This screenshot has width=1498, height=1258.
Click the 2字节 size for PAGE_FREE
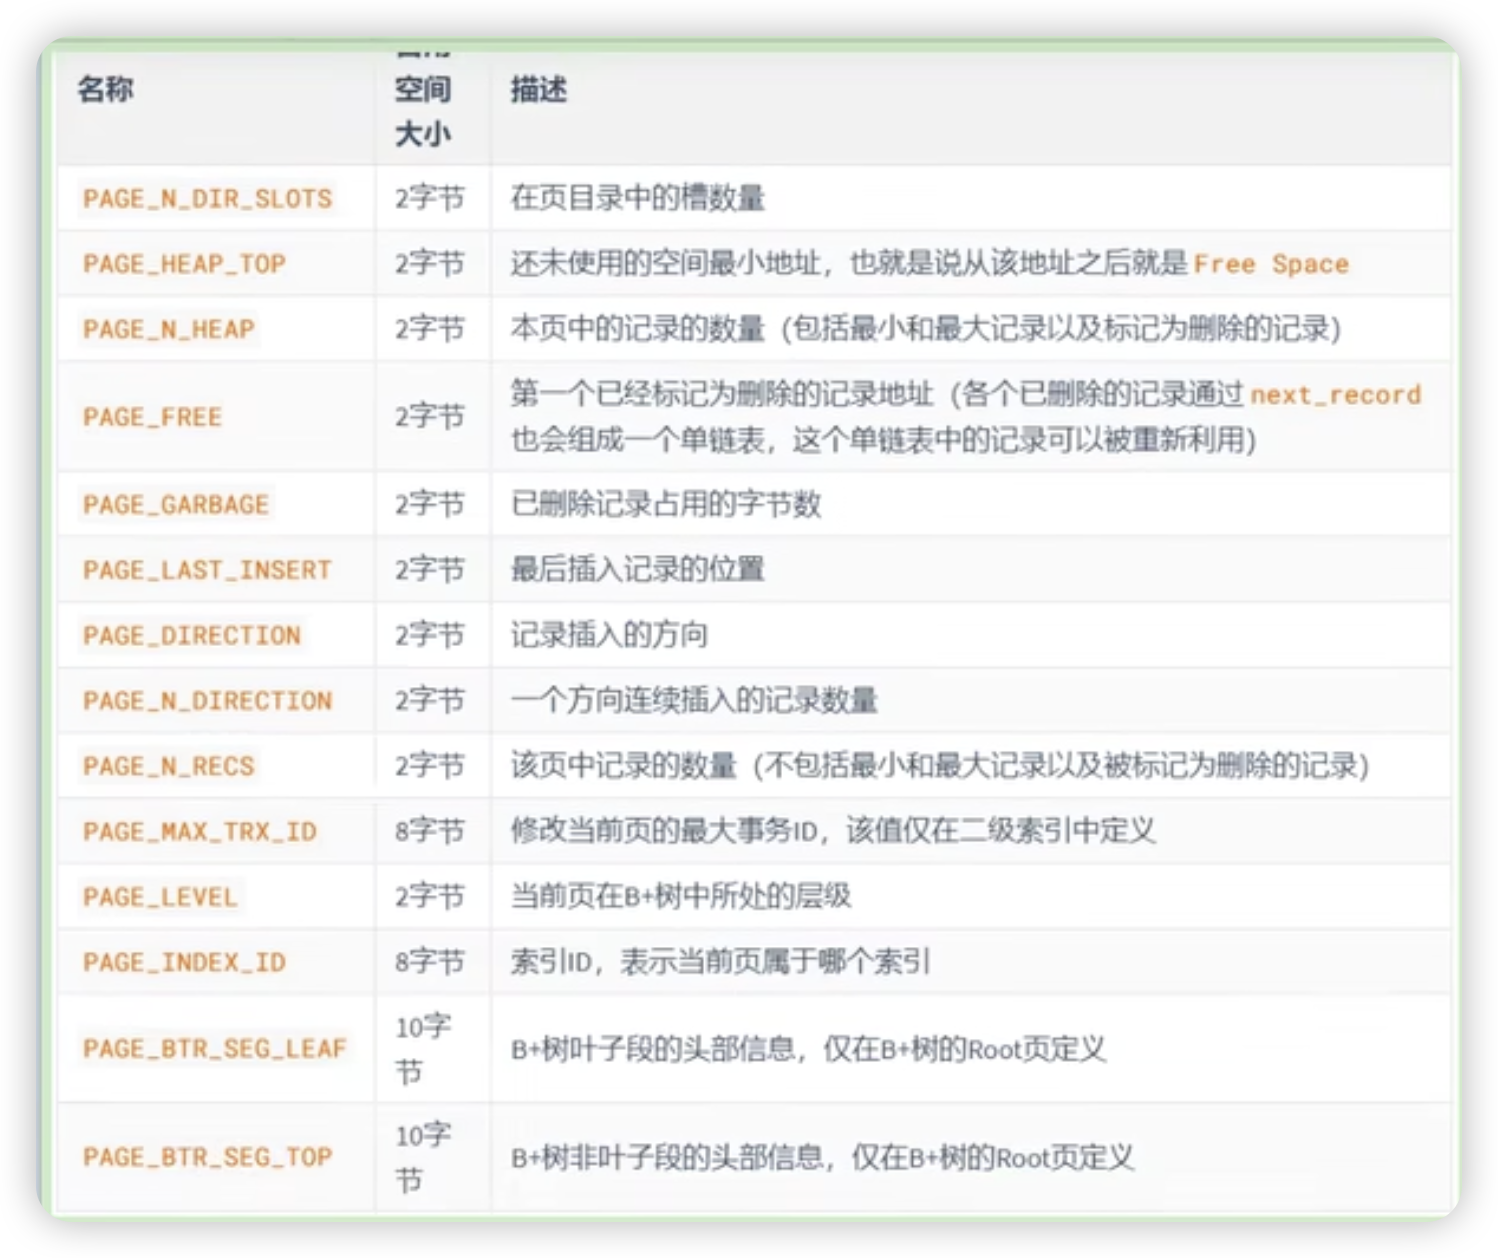pos(430,416)
